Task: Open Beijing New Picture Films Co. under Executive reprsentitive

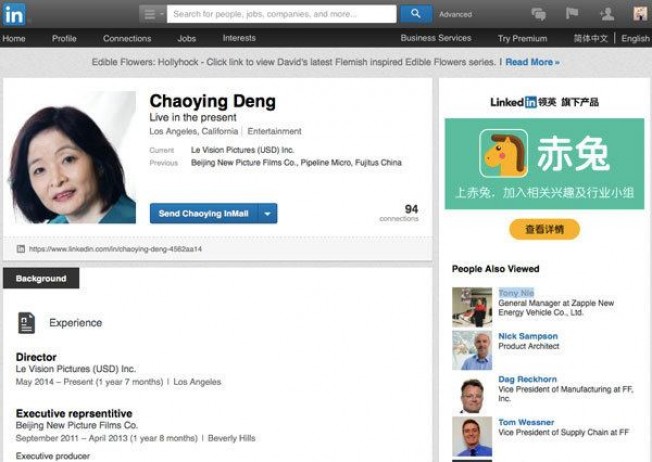Action: click(x=77, y=425)
